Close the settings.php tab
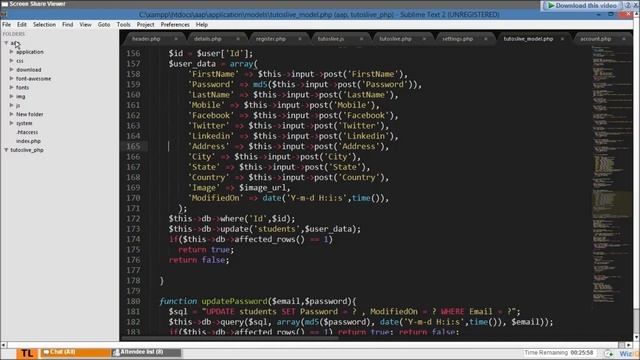 coord(486,39)
